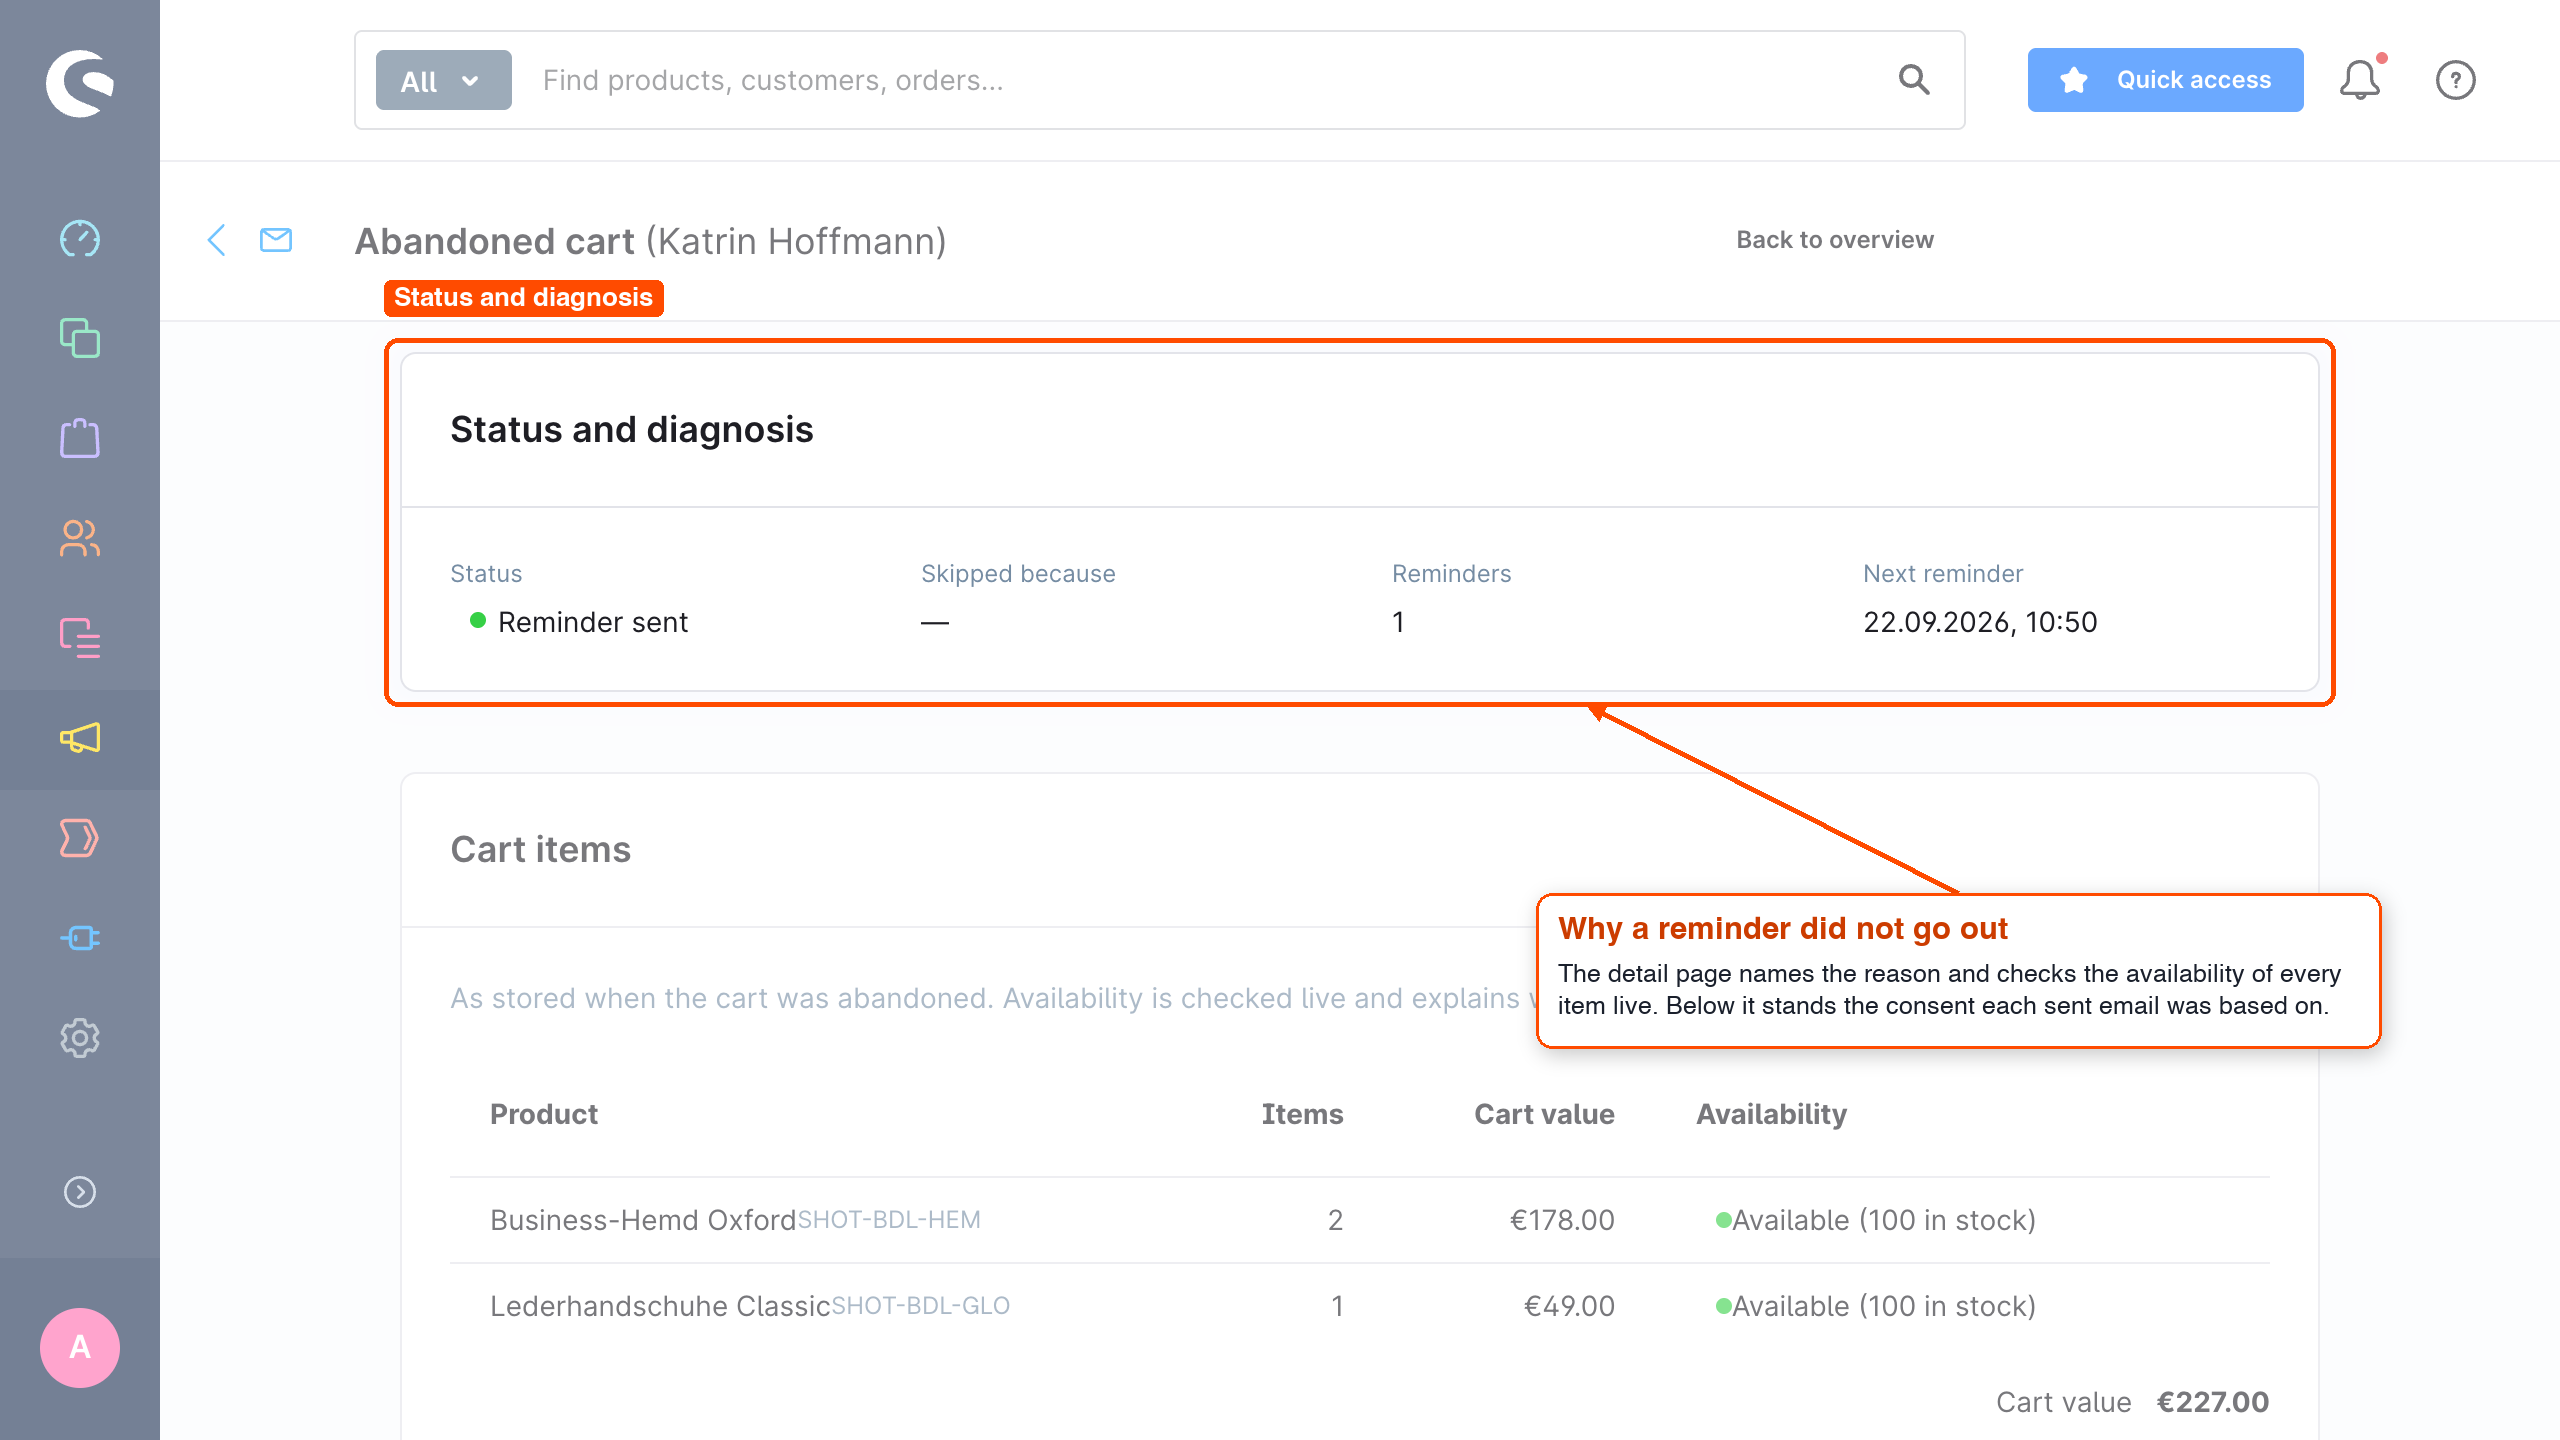2560x1440 pixels.
Task: Select Lederhandschuhe Classic product row
Action: click(1360, 1306)
